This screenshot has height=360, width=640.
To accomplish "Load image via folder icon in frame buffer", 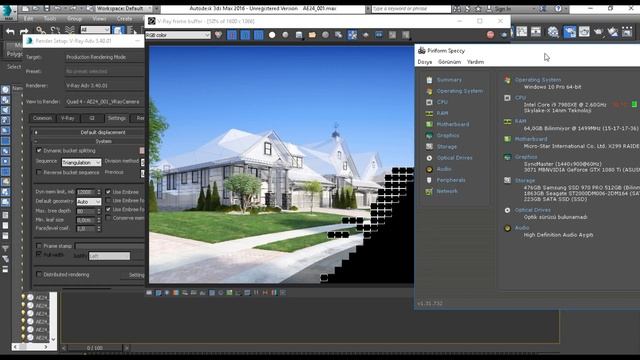I will point(312,35).
